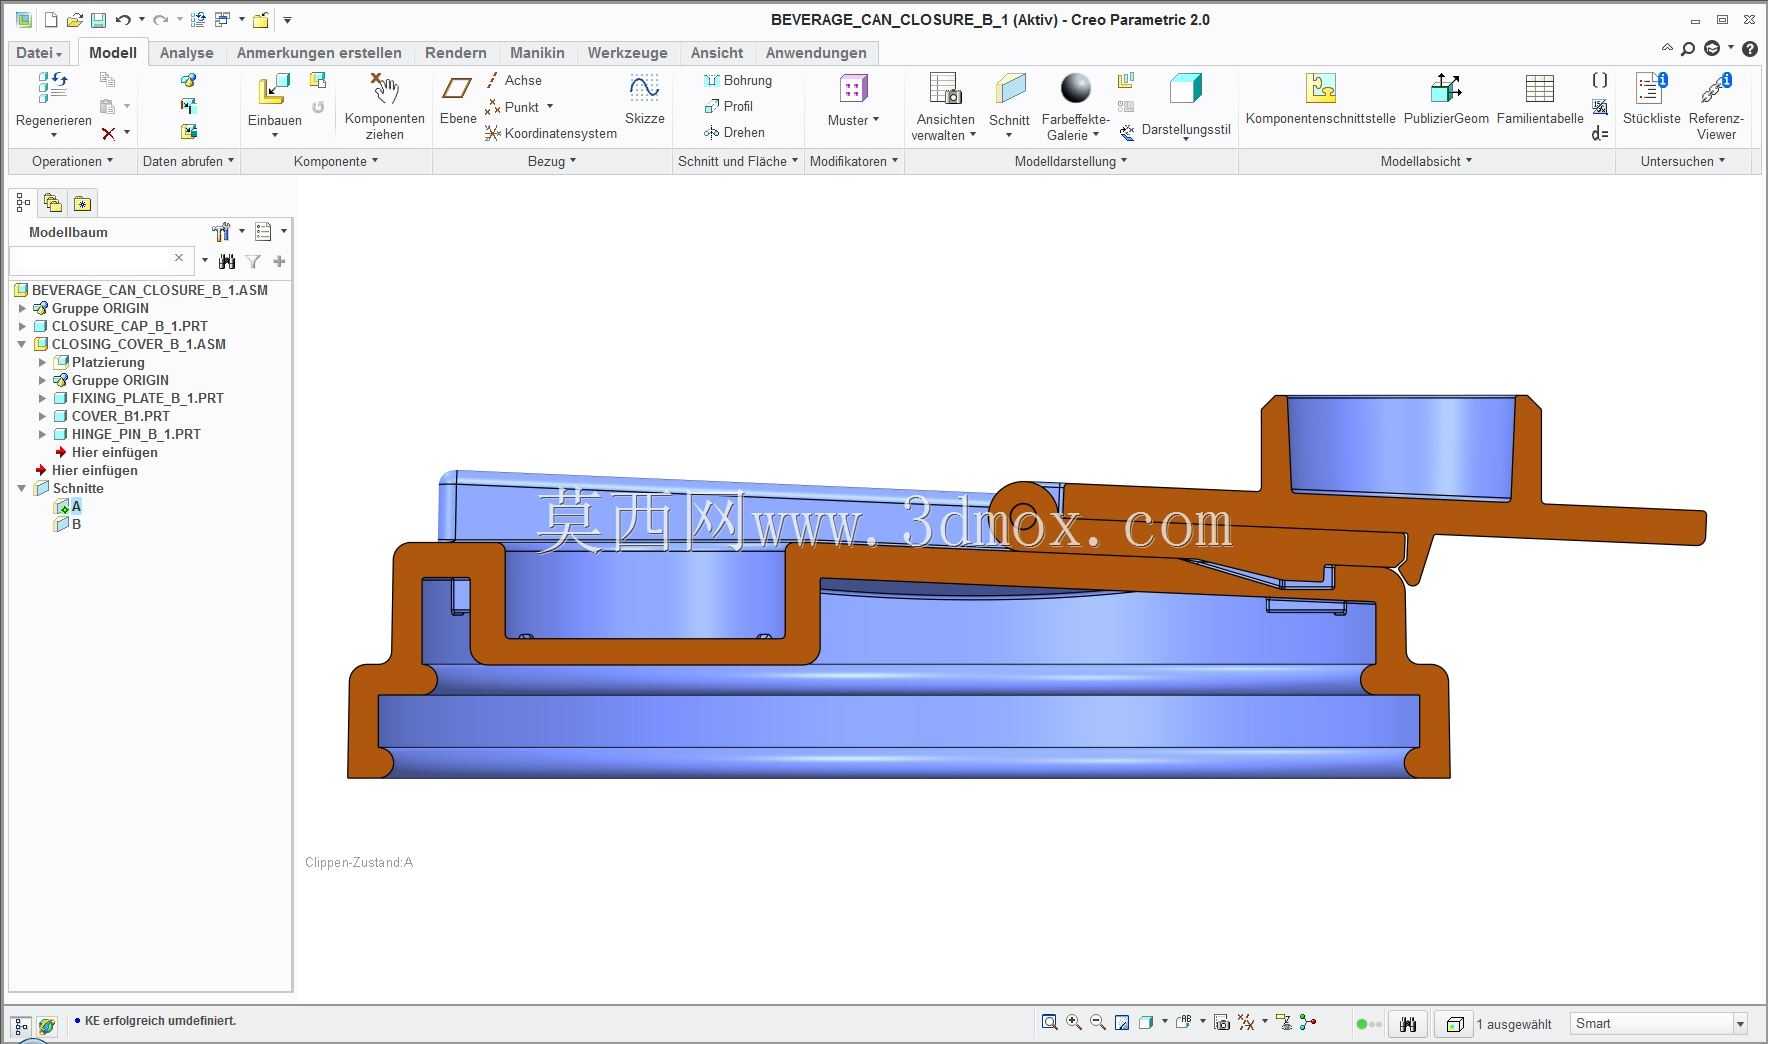1768x1044 pixels.
Task: Open the Punkt dropdown arrow
Action: pyautogui.click(x=550, y=106)
